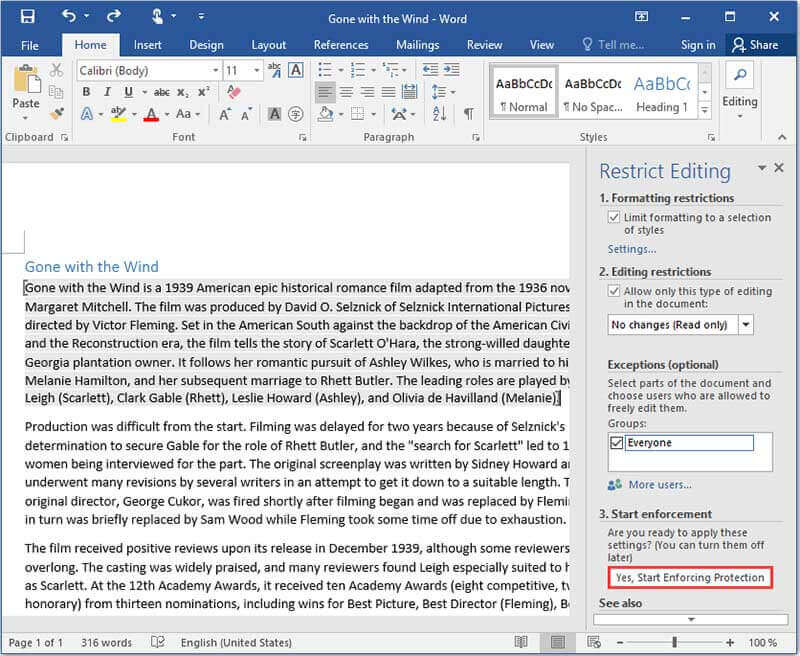Switch to the Review tab

pyautogui.click(x=484, y=45)
